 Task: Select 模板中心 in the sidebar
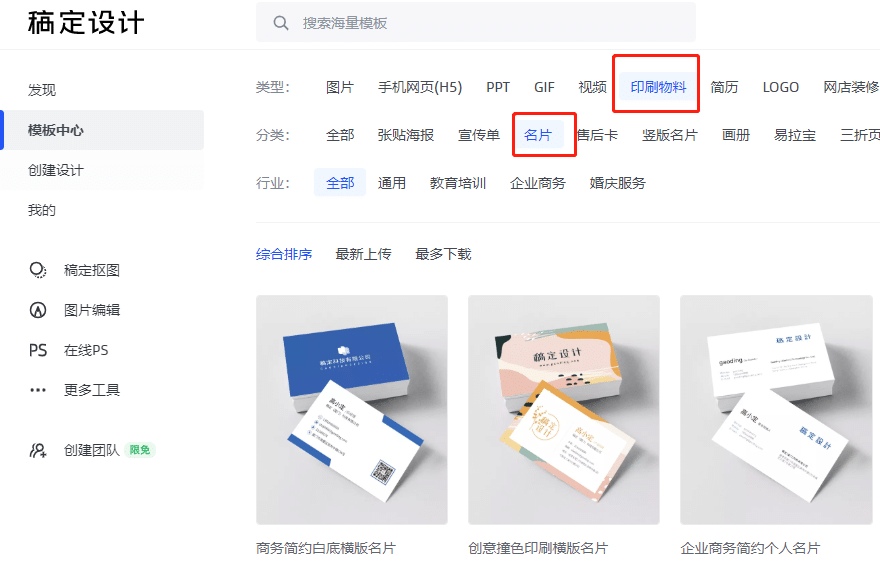[x=102, y=130]
